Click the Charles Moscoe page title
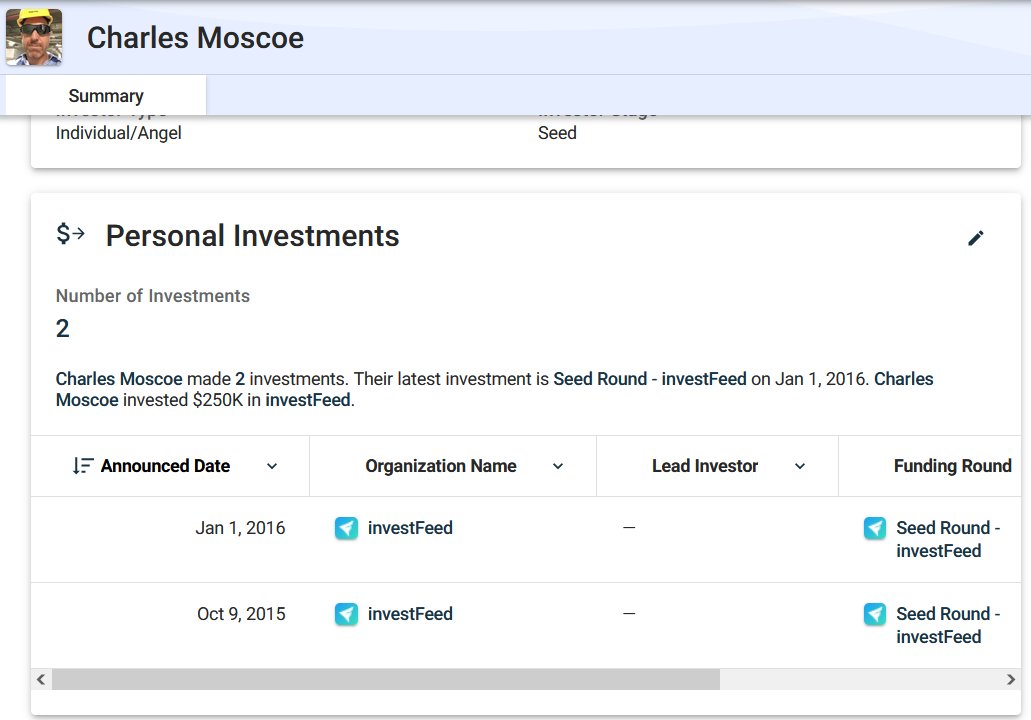Image resolution: width=1031 pixels, height=720 pixels. point(195,37)
